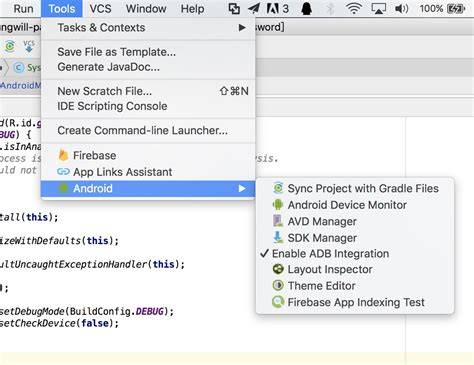Click the Bluetooth icon in menu bar
Image resolution: width=474 pixels, height=365 pixels.
(x=330, y=9)
